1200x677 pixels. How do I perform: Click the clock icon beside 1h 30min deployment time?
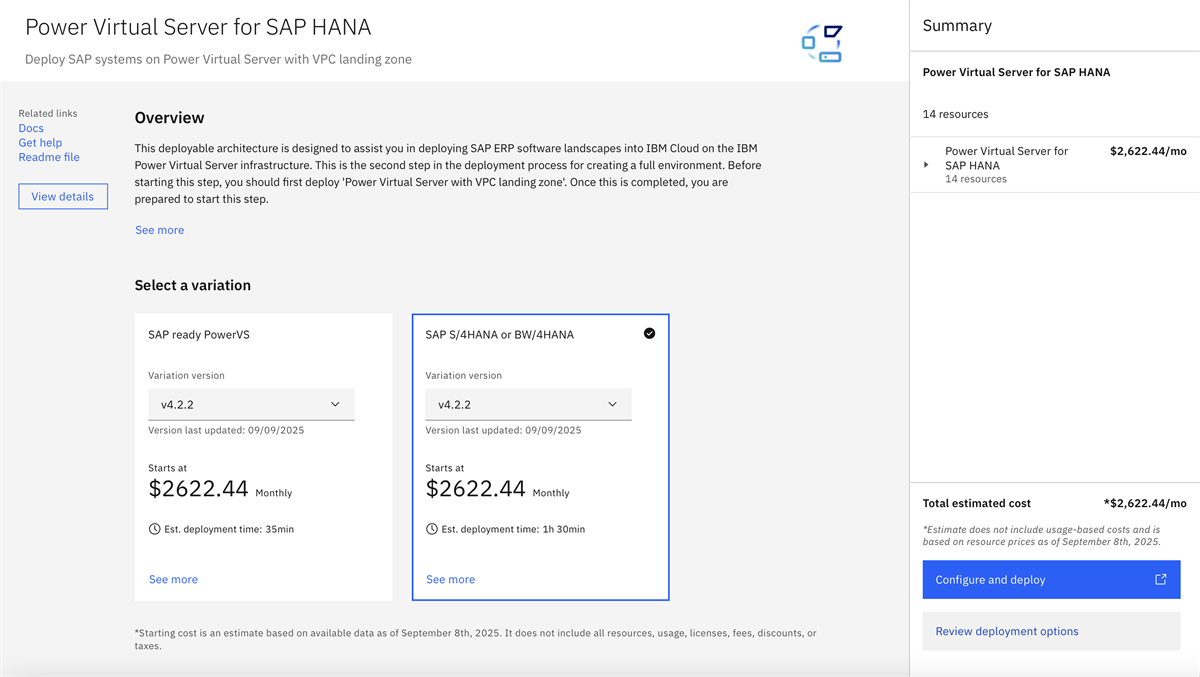coord(432,529)
